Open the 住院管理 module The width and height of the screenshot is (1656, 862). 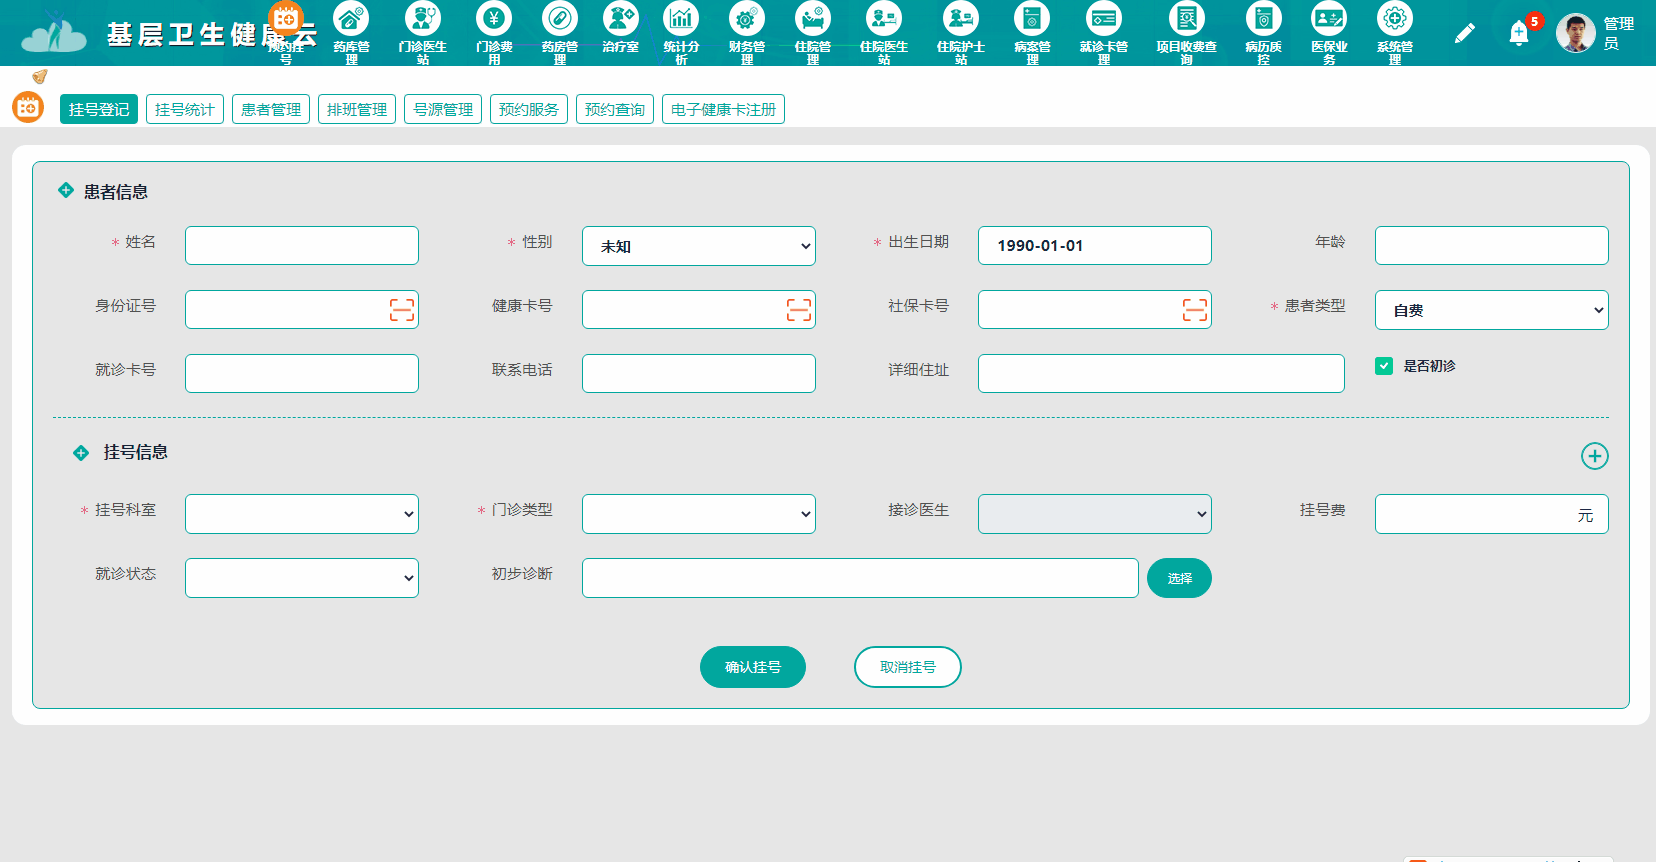click(x=813, y=32)
